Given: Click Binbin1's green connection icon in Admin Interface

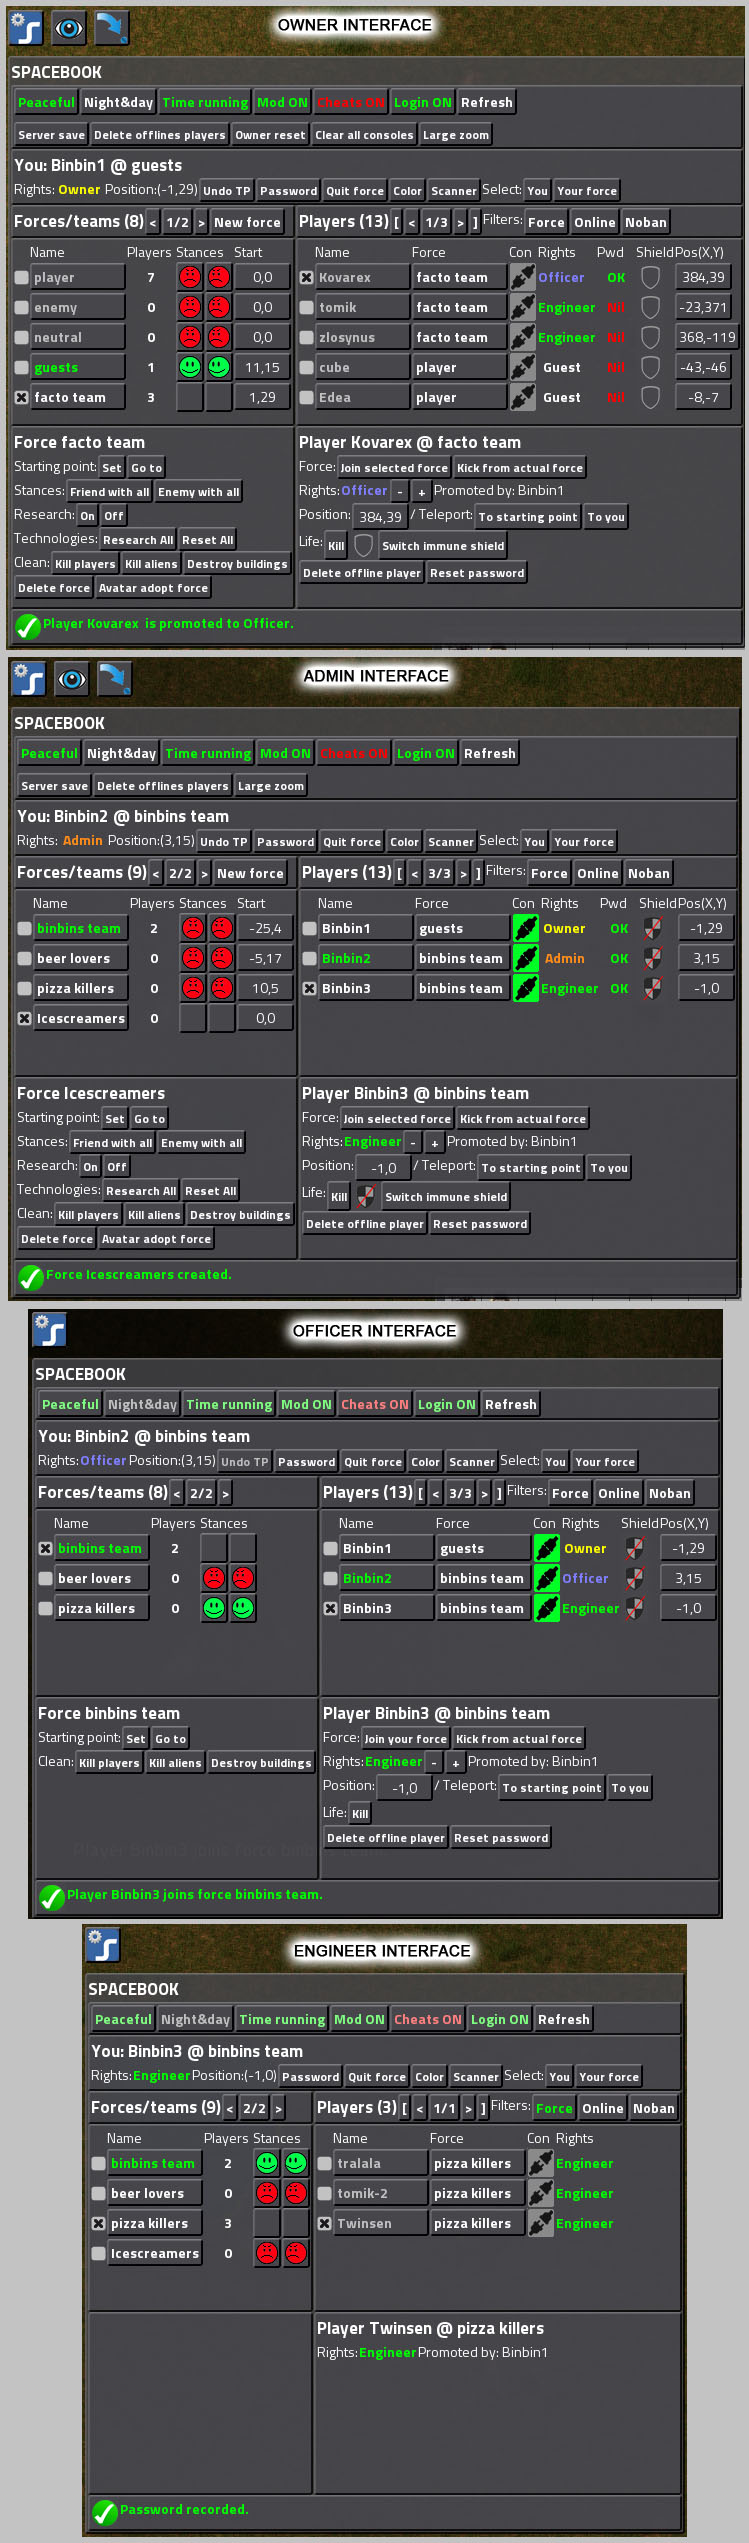Looking at the screenshot, I should [525, 928].
